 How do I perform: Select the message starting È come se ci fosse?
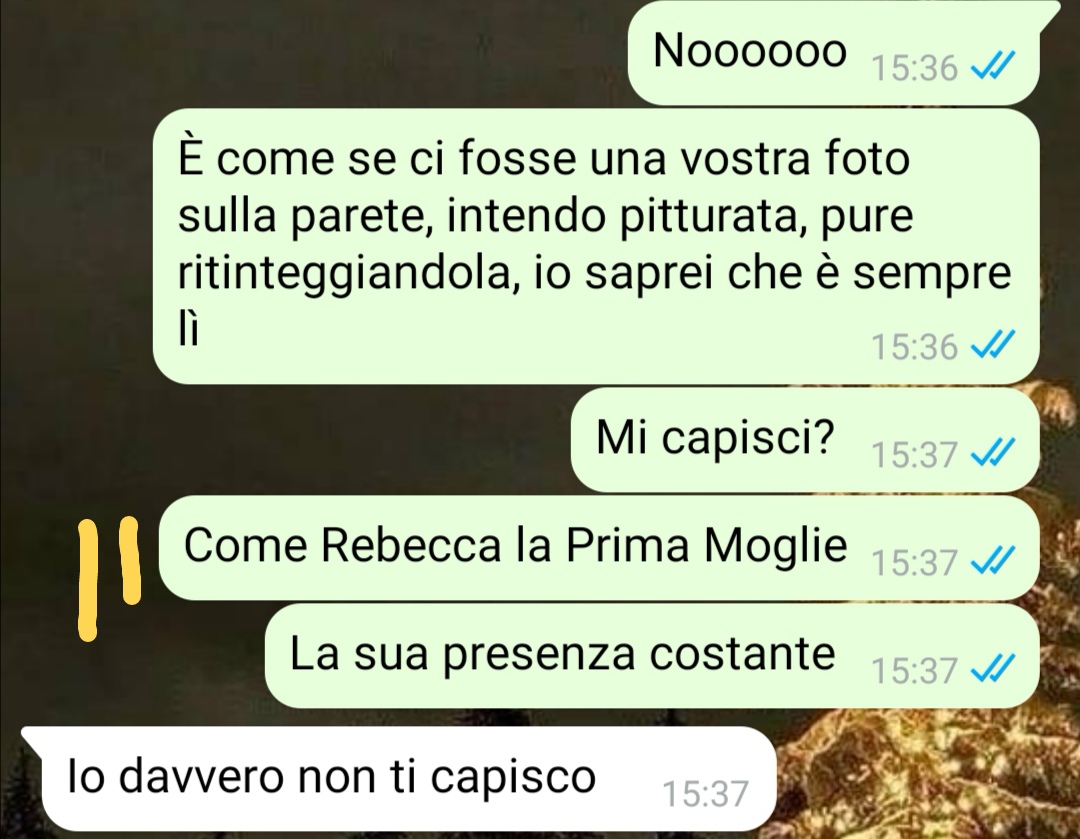click(596, 247)
